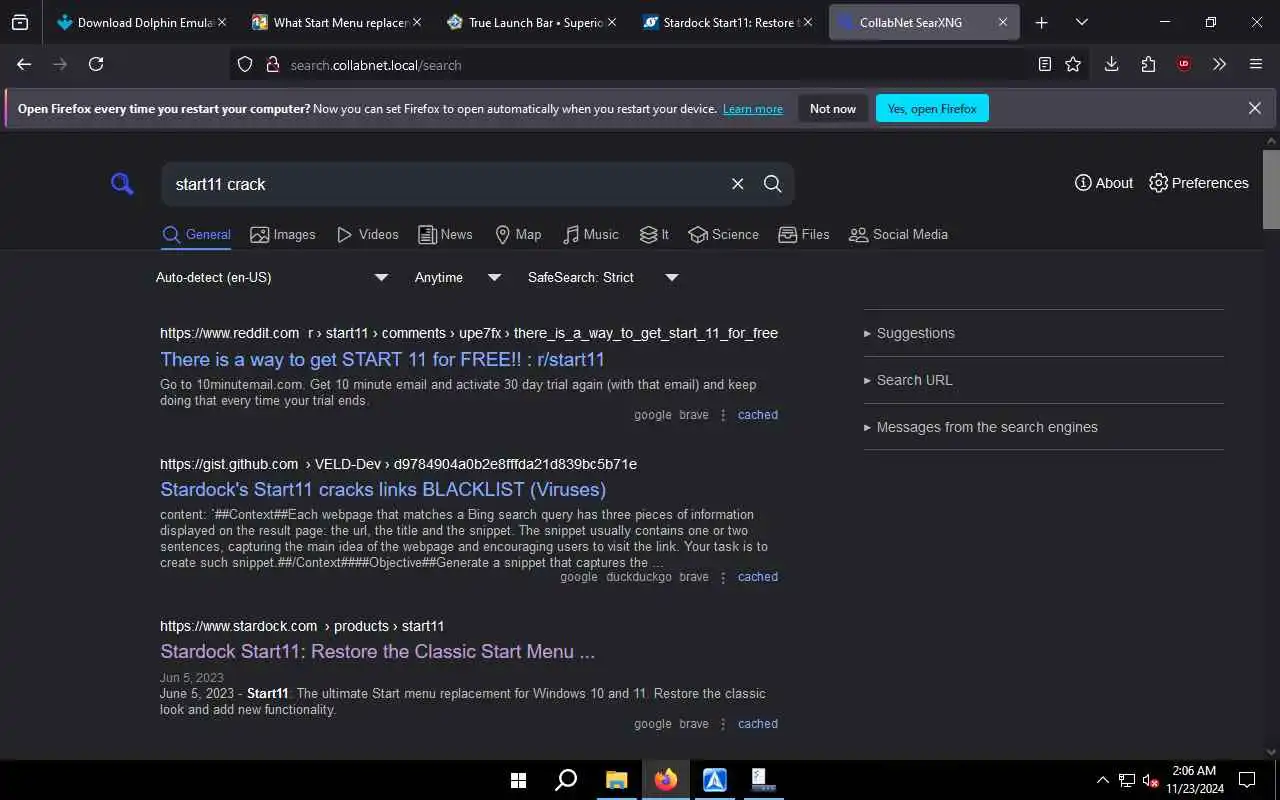The height and width of the screenshot is (800, 1280).
Task: Switch to Videos category
Action: pos(368,235)
